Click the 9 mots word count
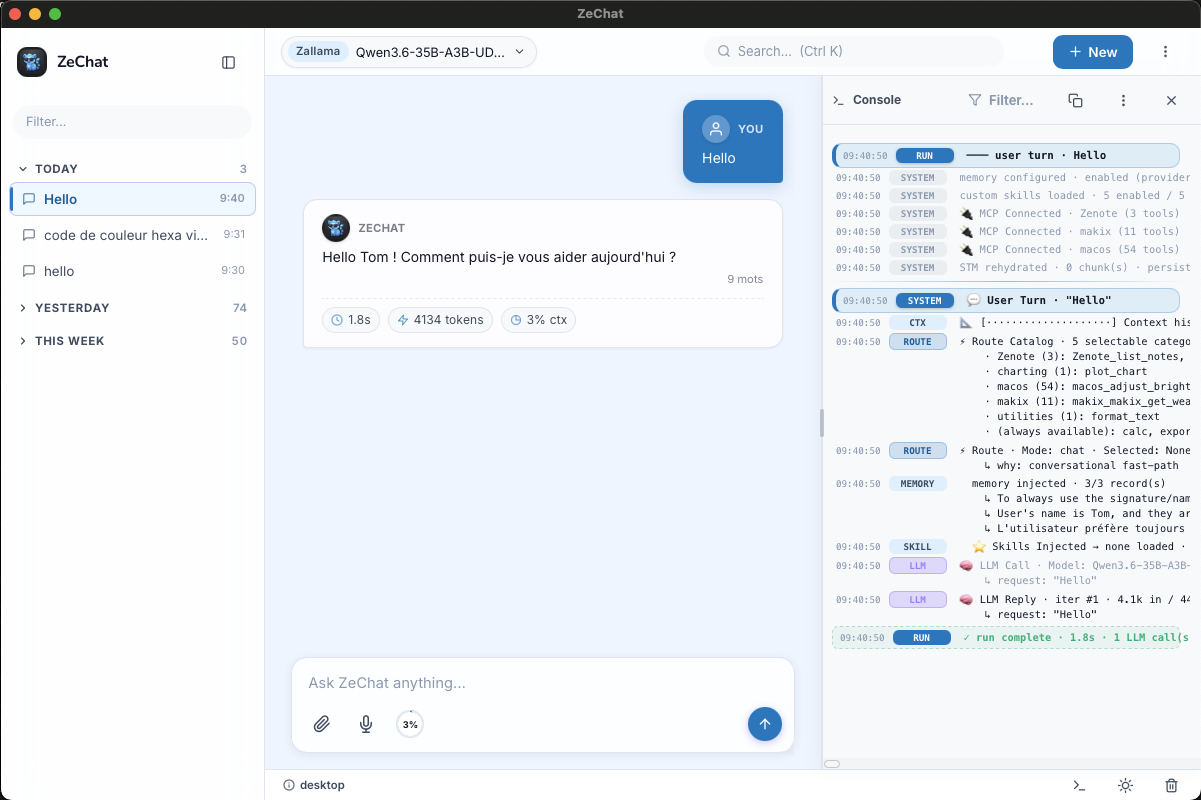This screenshot has width=1201, height=800. [x=745, y=279]
